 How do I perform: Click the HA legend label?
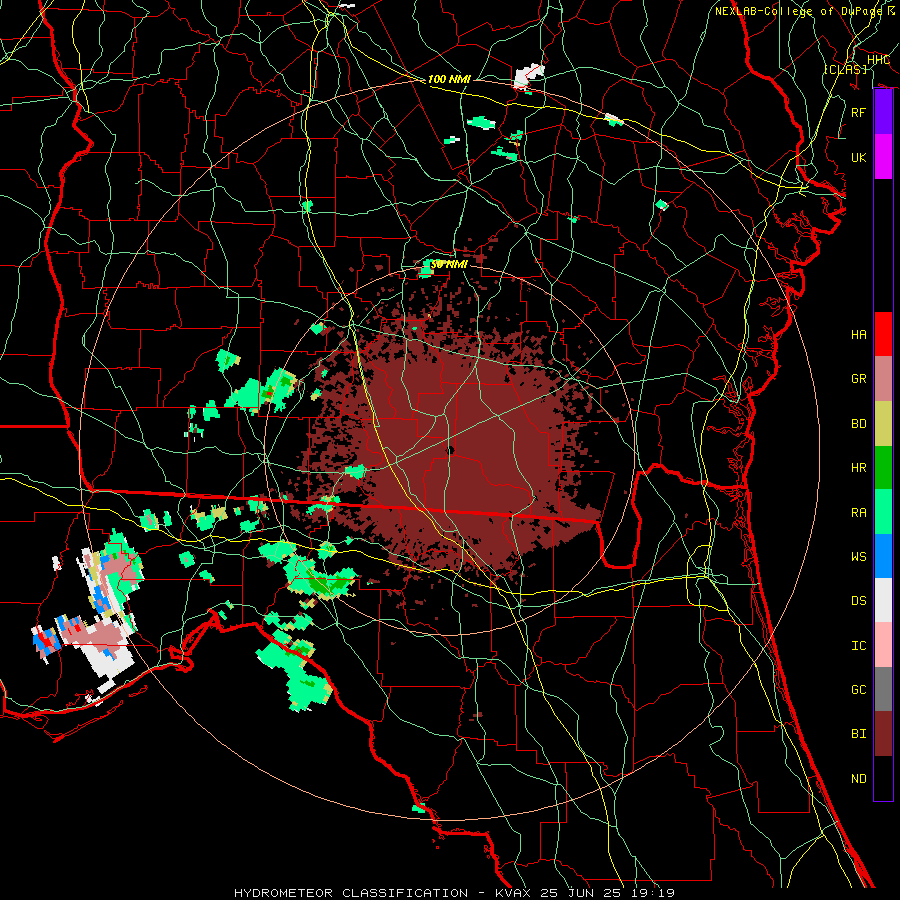[859, 334]
